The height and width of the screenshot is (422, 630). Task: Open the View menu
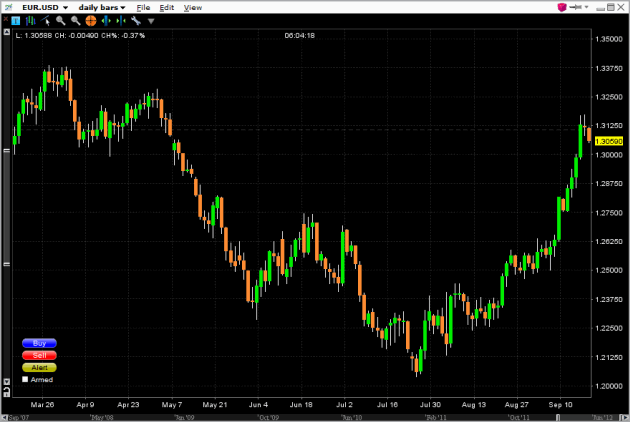pos(192,7)
